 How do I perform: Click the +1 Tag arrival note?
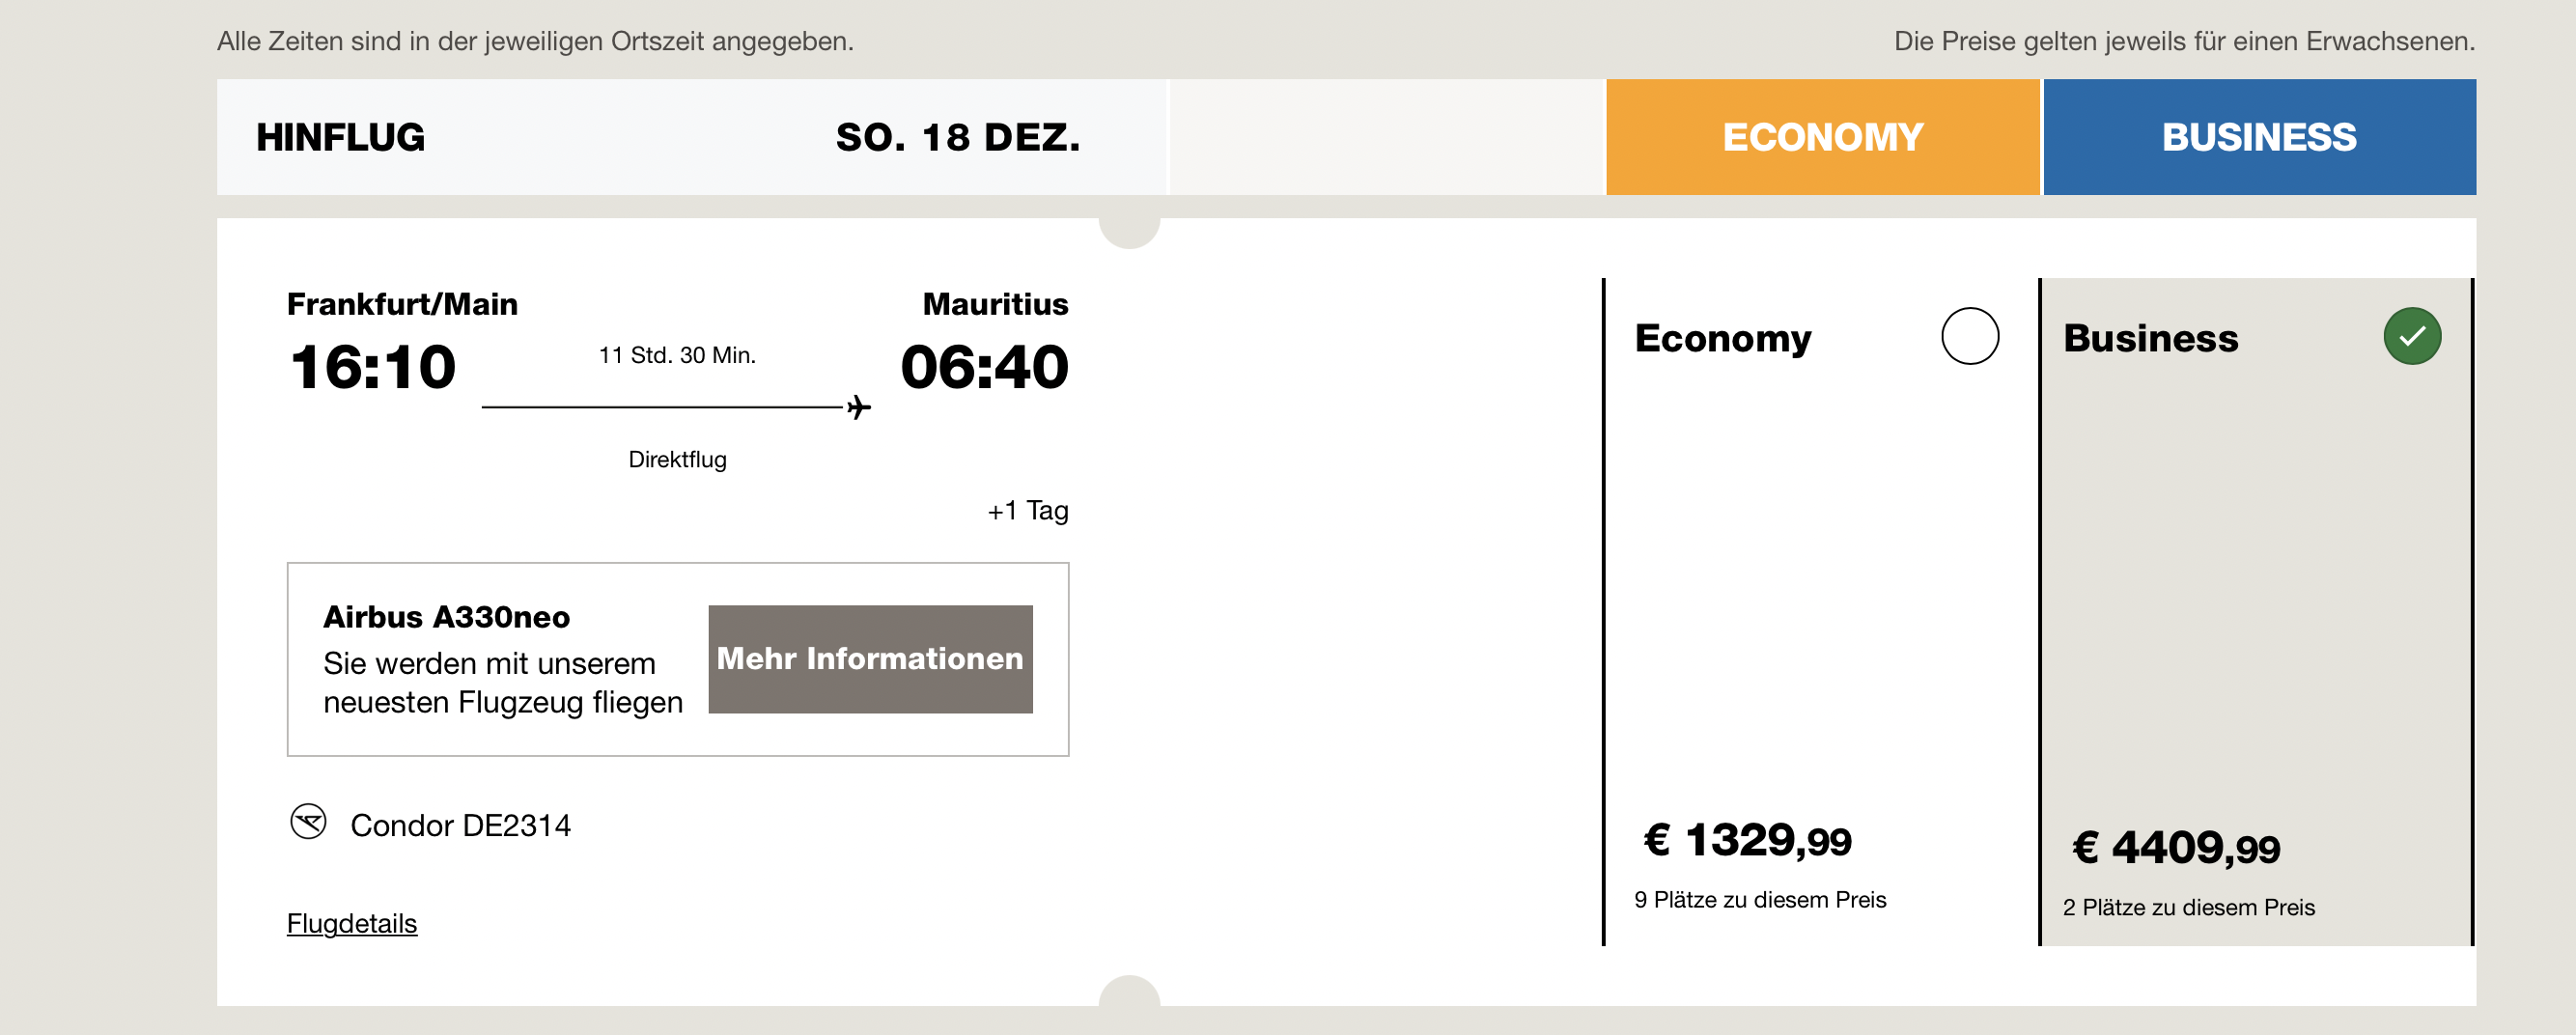click(1027, 511)
